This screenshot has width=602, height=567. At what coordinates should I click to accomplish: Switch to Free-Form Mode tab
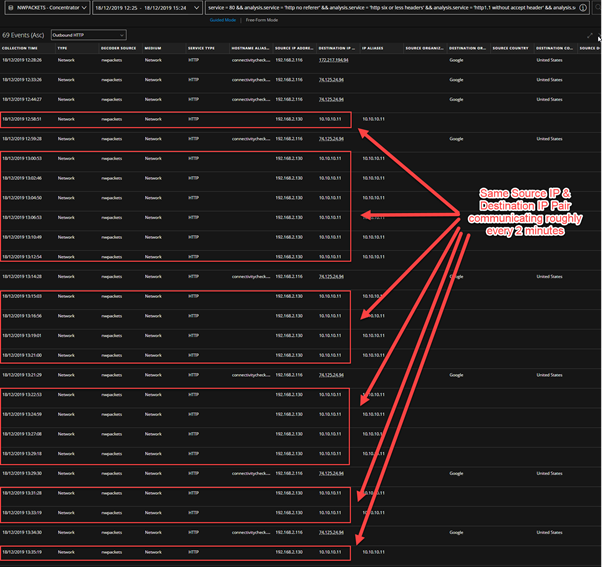260,20
